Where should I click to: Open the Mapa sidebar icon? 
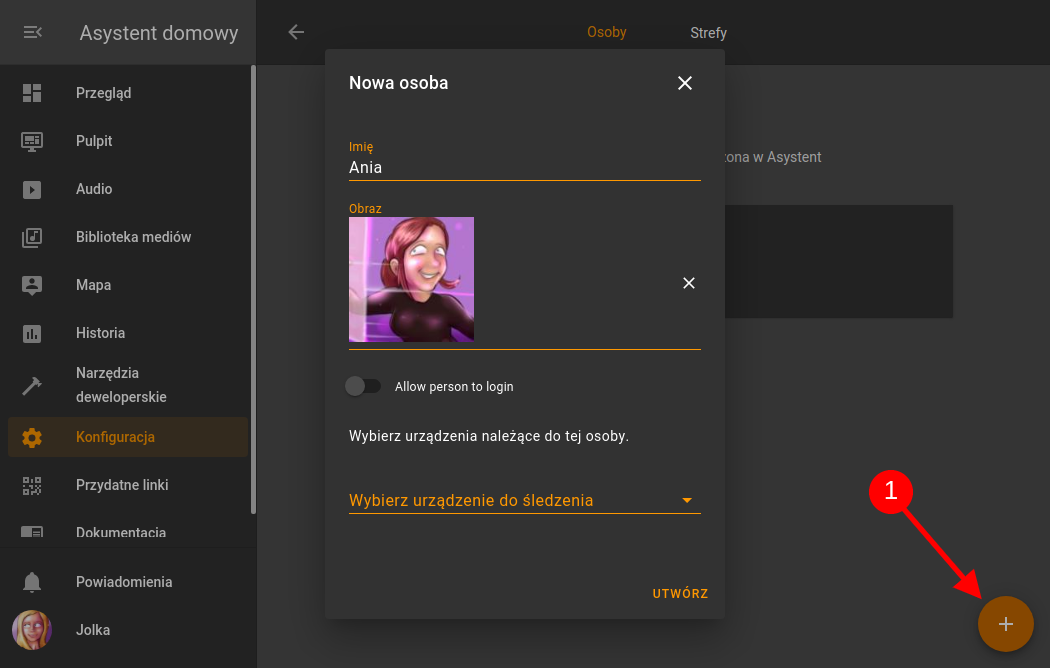coord(32,285)
